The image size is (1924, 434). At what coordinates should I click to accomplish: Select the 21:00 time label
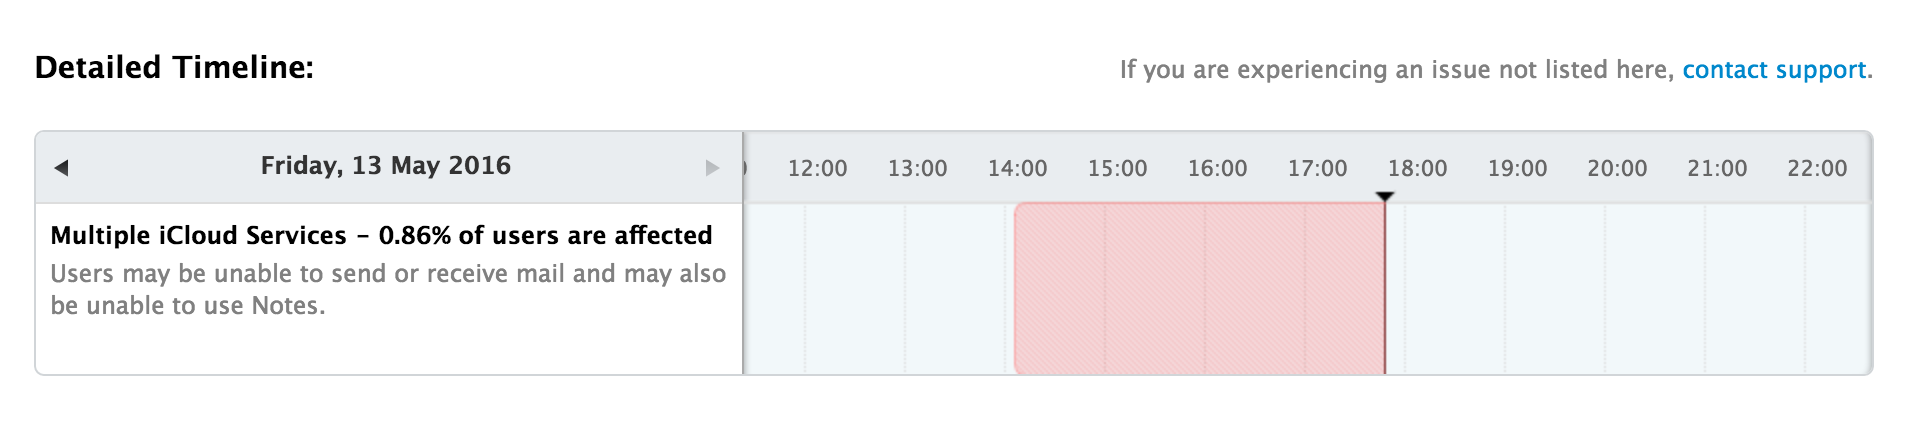tap(1717, 169)
